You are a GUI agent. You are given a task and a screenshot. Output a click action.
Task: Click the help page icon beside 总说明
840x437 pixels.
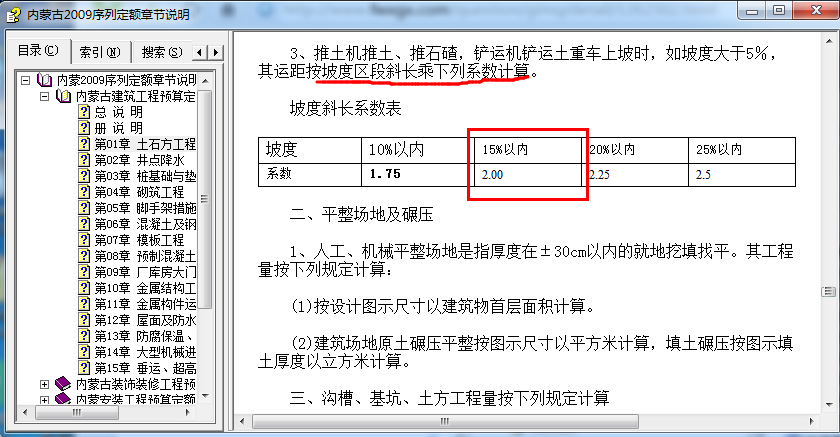click(x=84, y=112)
